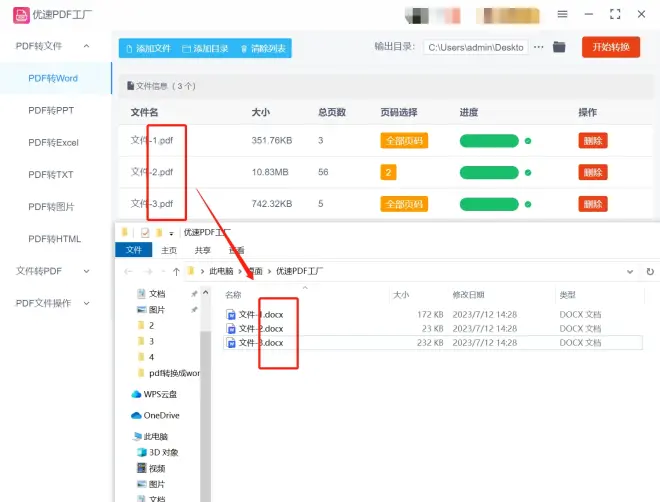Click 添加文件 button
This screenshot has width=660, height=502.
pos(149,48)
